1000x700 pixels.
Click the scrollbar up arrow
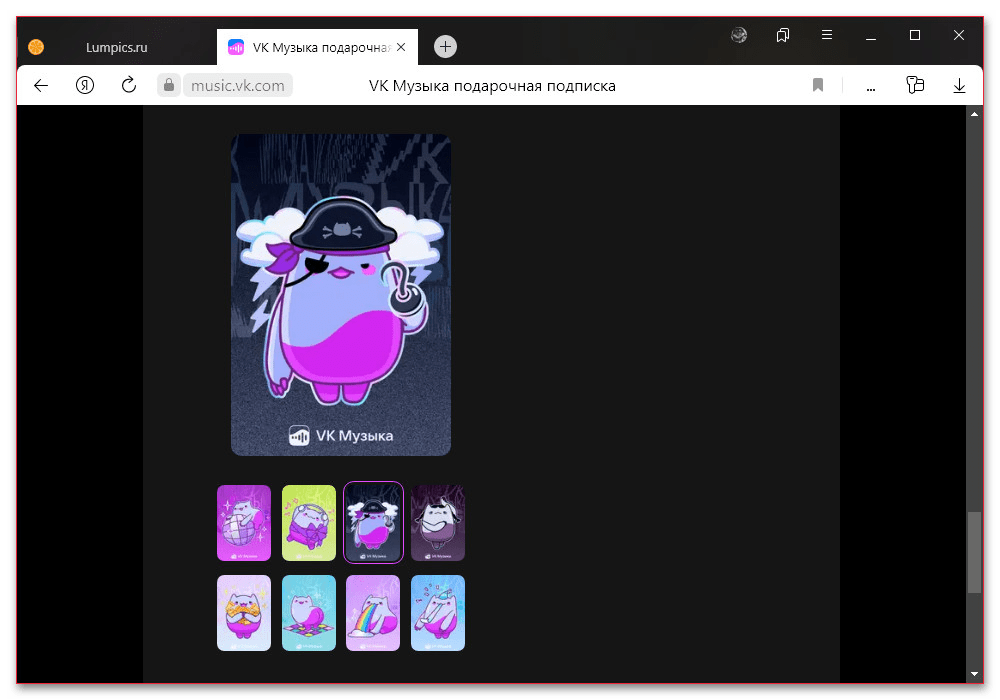coord(974,114)
